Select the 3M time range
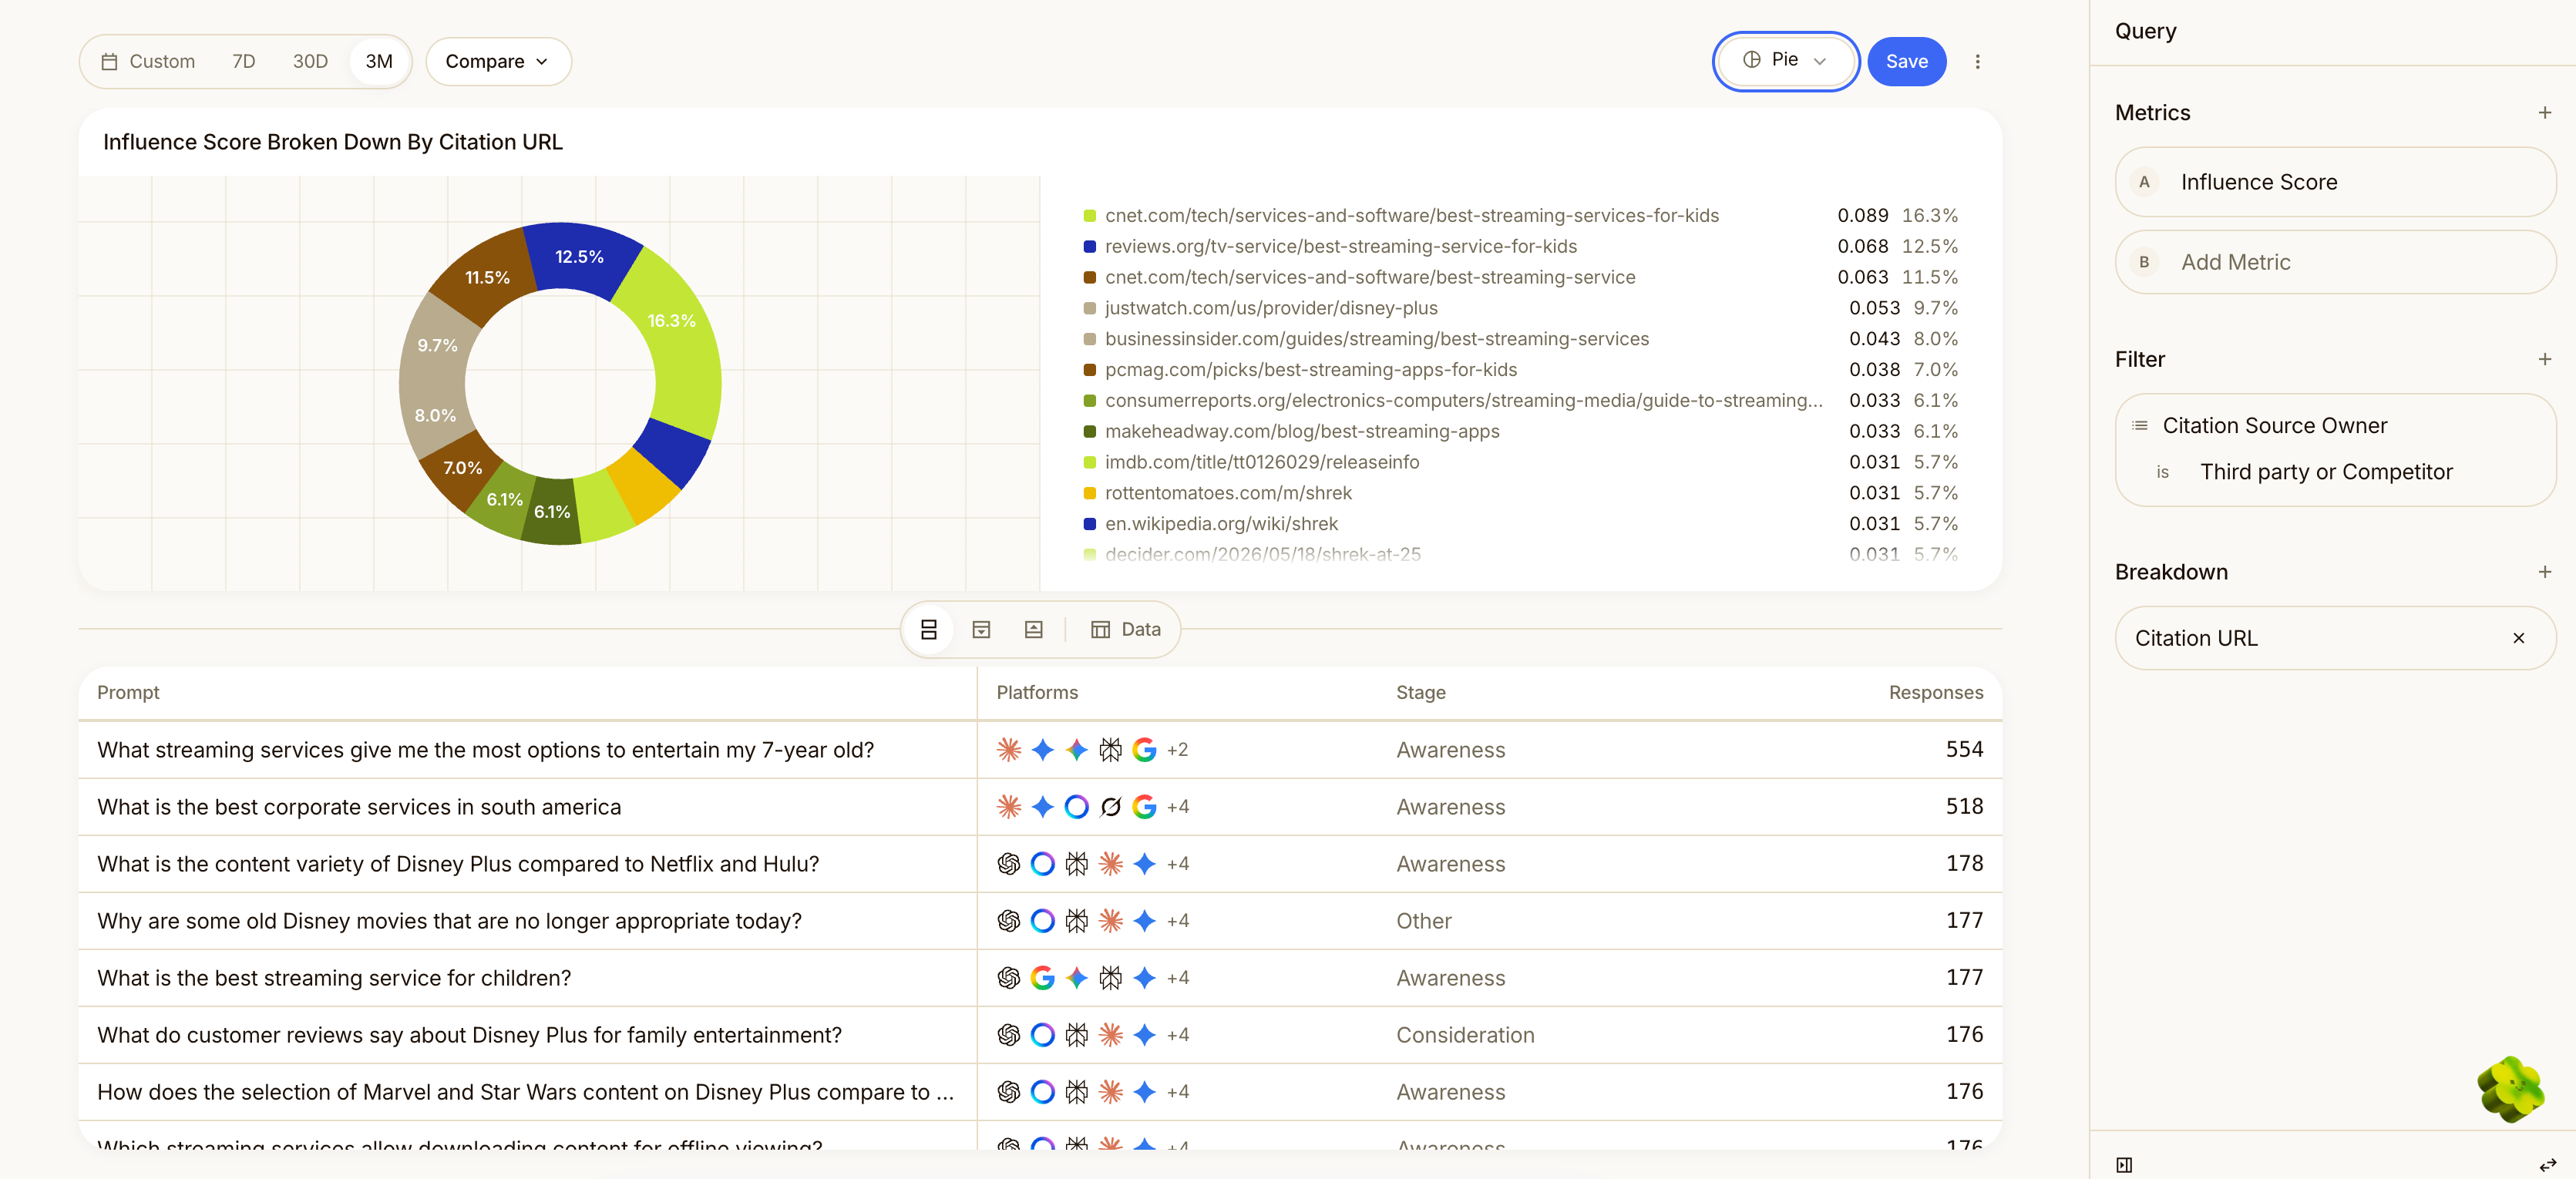This screenshot has height=1179, width=2576. tap(379, 61)
